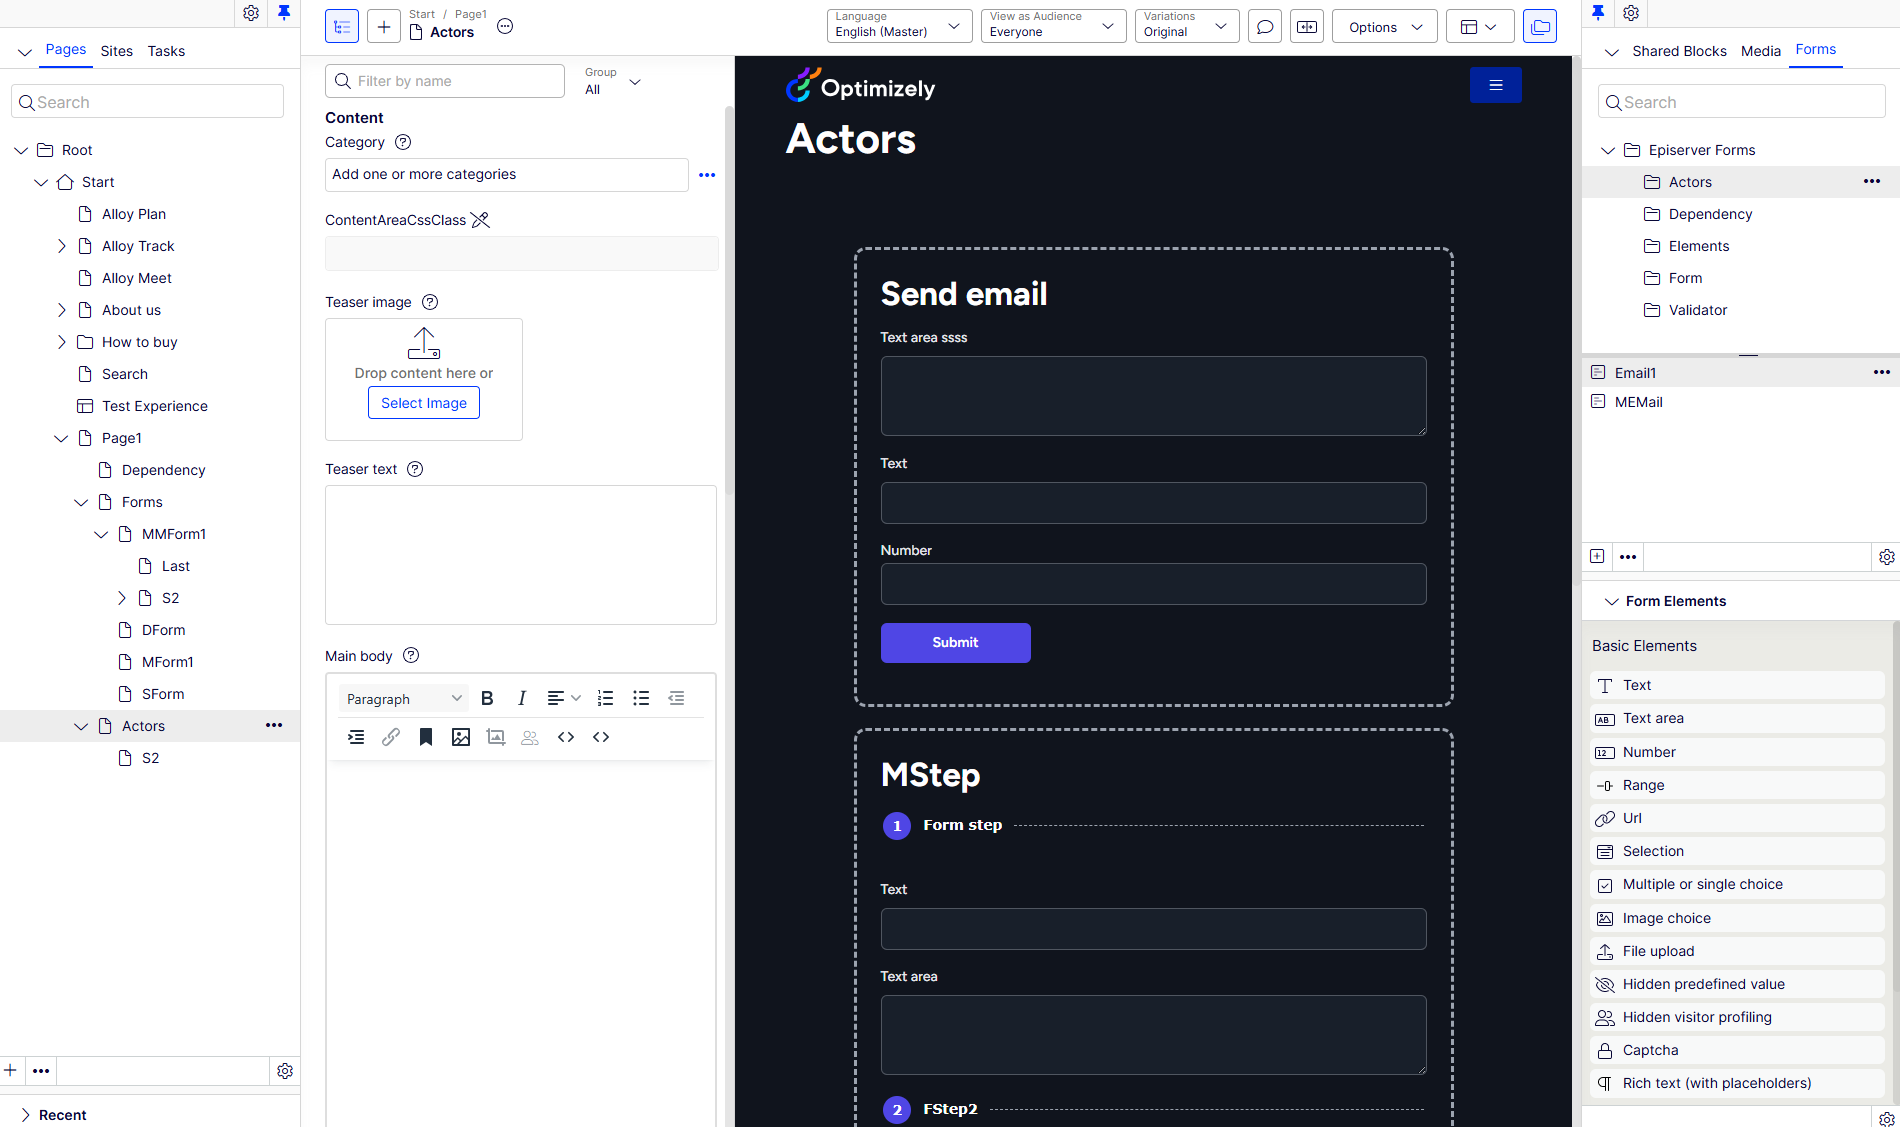Open the comments speech bubble icon
Viewport: 1900px width, 1127px height.
tap(1265, 26)
